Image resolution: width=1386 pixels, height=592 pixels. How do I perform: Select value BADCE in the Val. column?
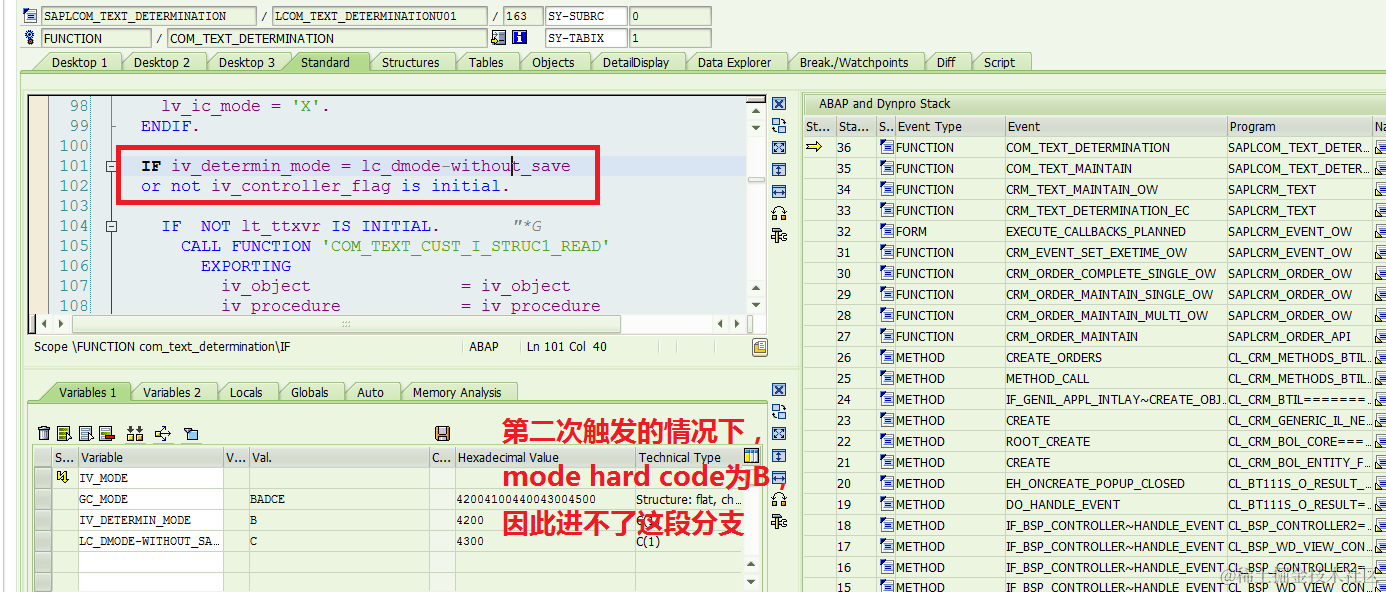coord(339,499)
